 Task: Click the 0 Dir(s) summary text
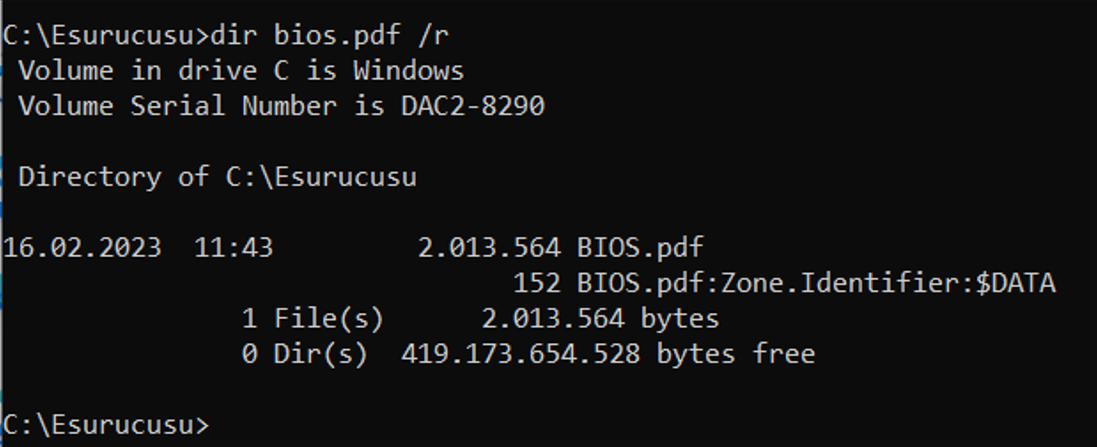coord(304,354)
